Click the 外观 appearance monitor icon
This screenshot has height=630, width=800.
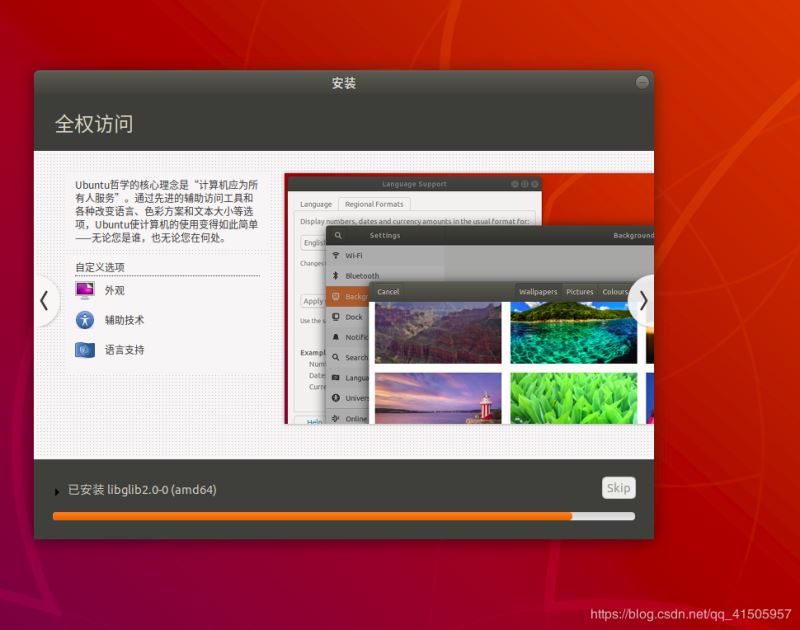tap(84, 291)
